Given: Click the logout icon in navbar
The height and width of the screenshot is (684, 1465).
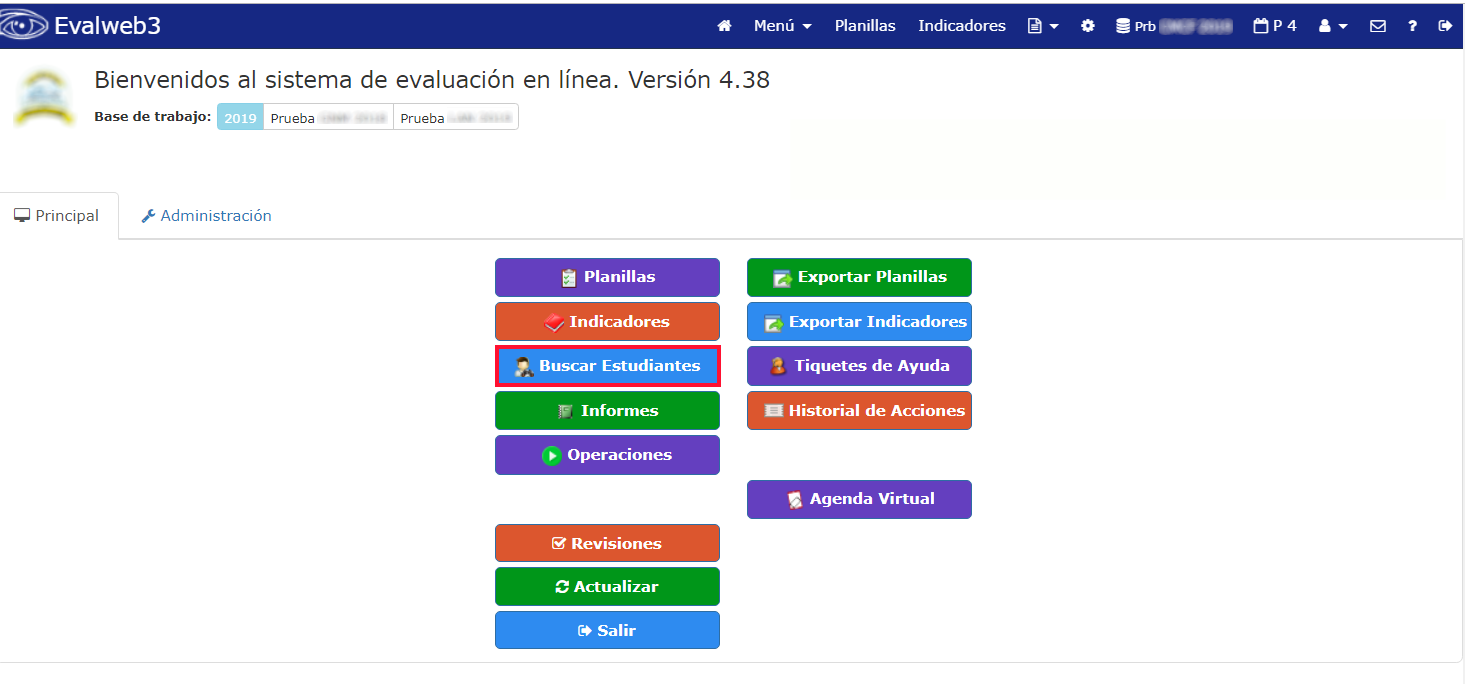Looking at the screenshot, I should (1445, 26).
